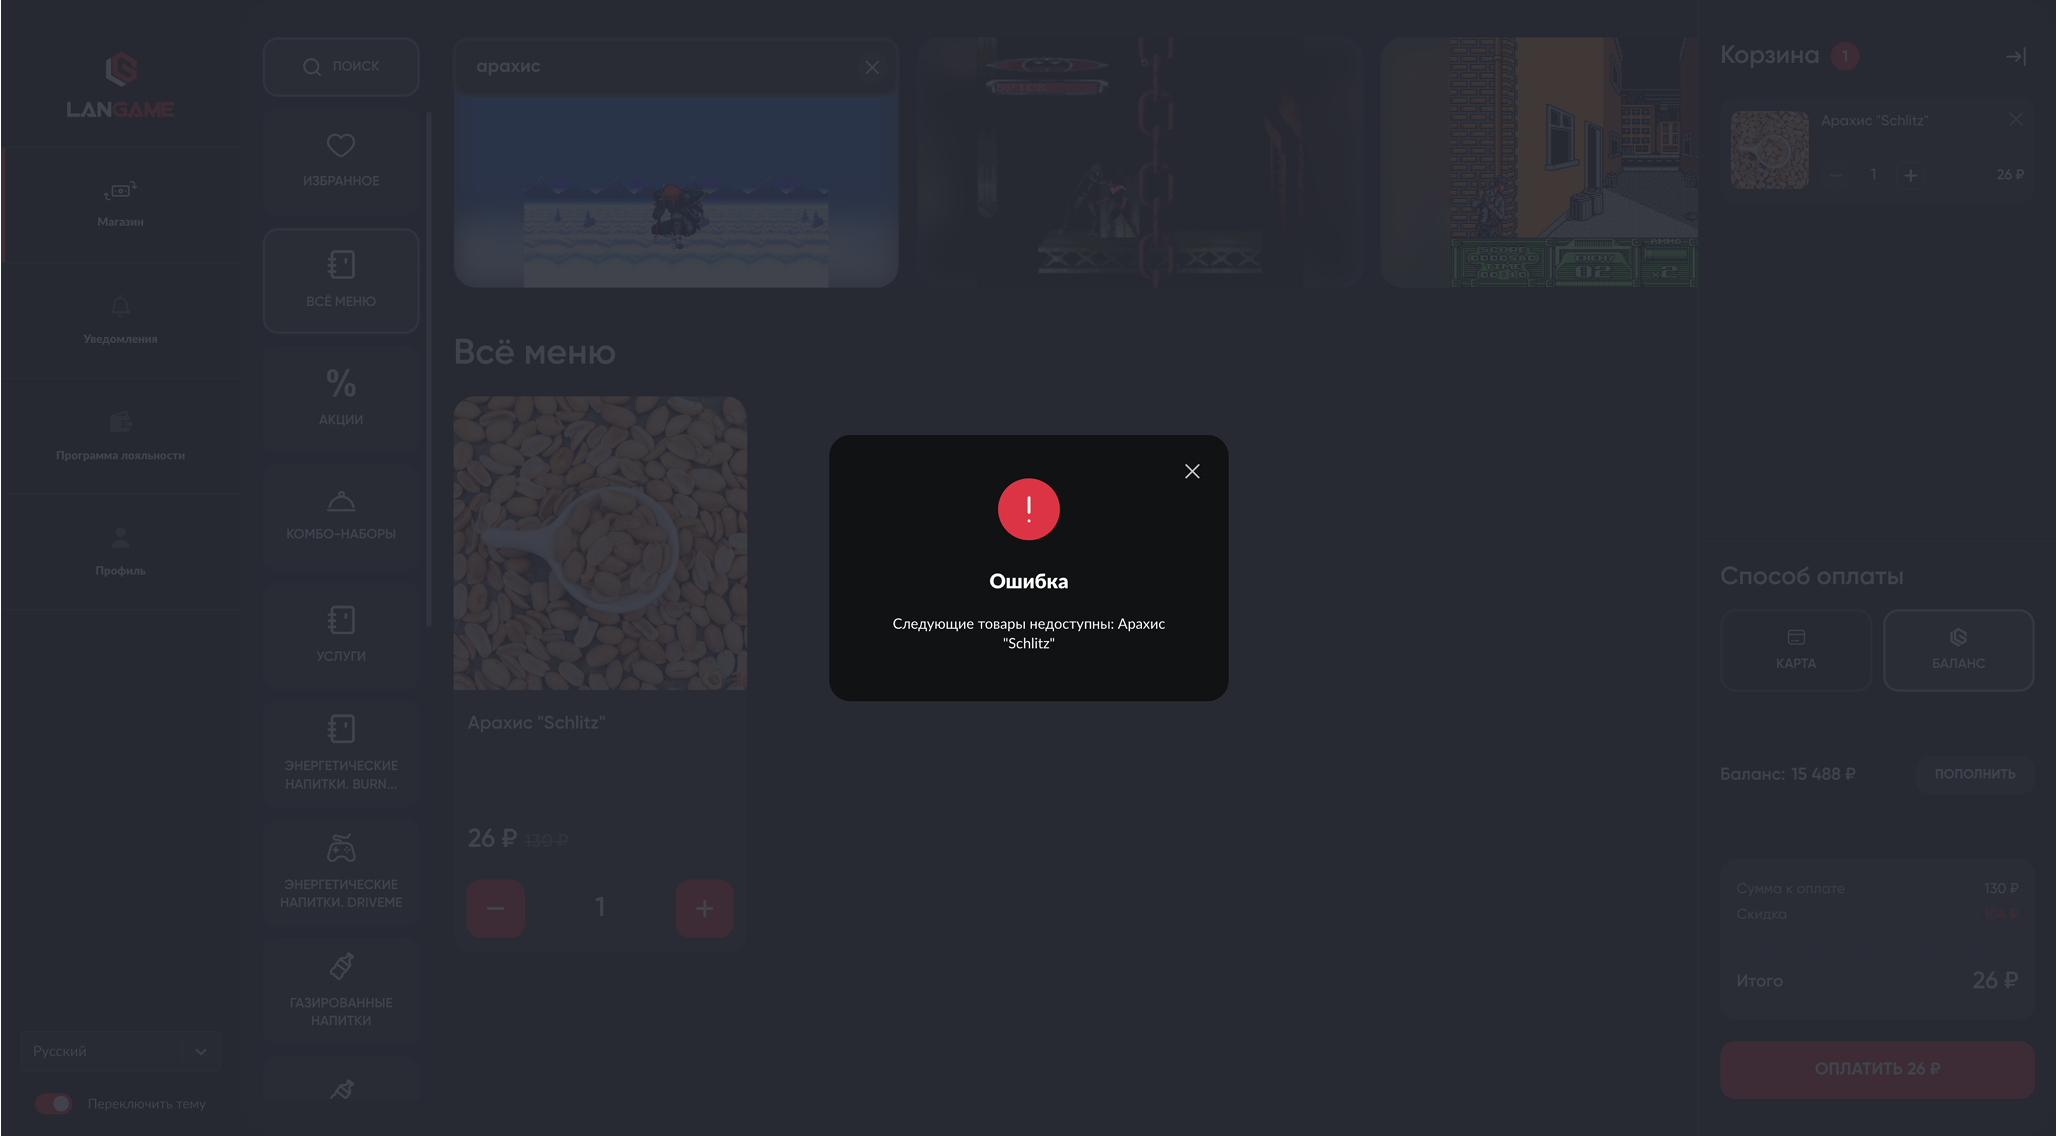The height and width of the screenshot is (1136, 2057).
Task: Open the Магазин shop section
Action: pos(120,204)
